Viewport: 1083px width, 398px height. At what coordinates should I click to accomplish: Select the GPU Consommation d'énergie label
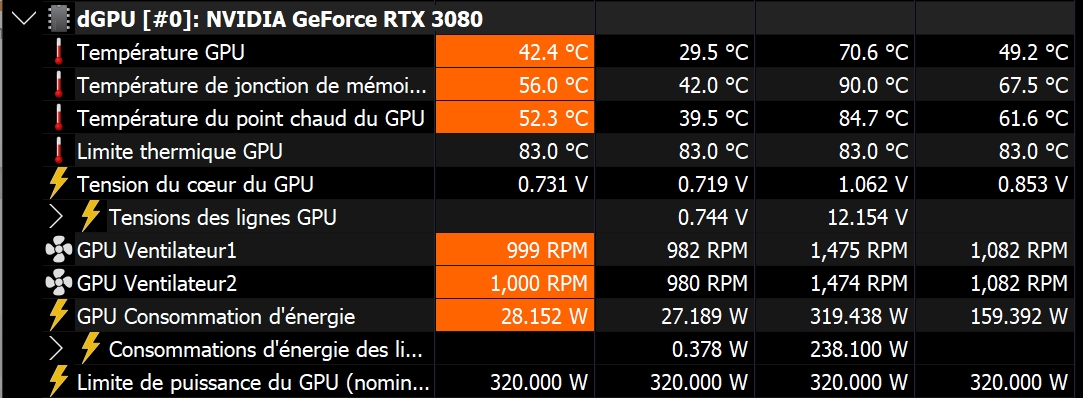click(x=216, y=317)
